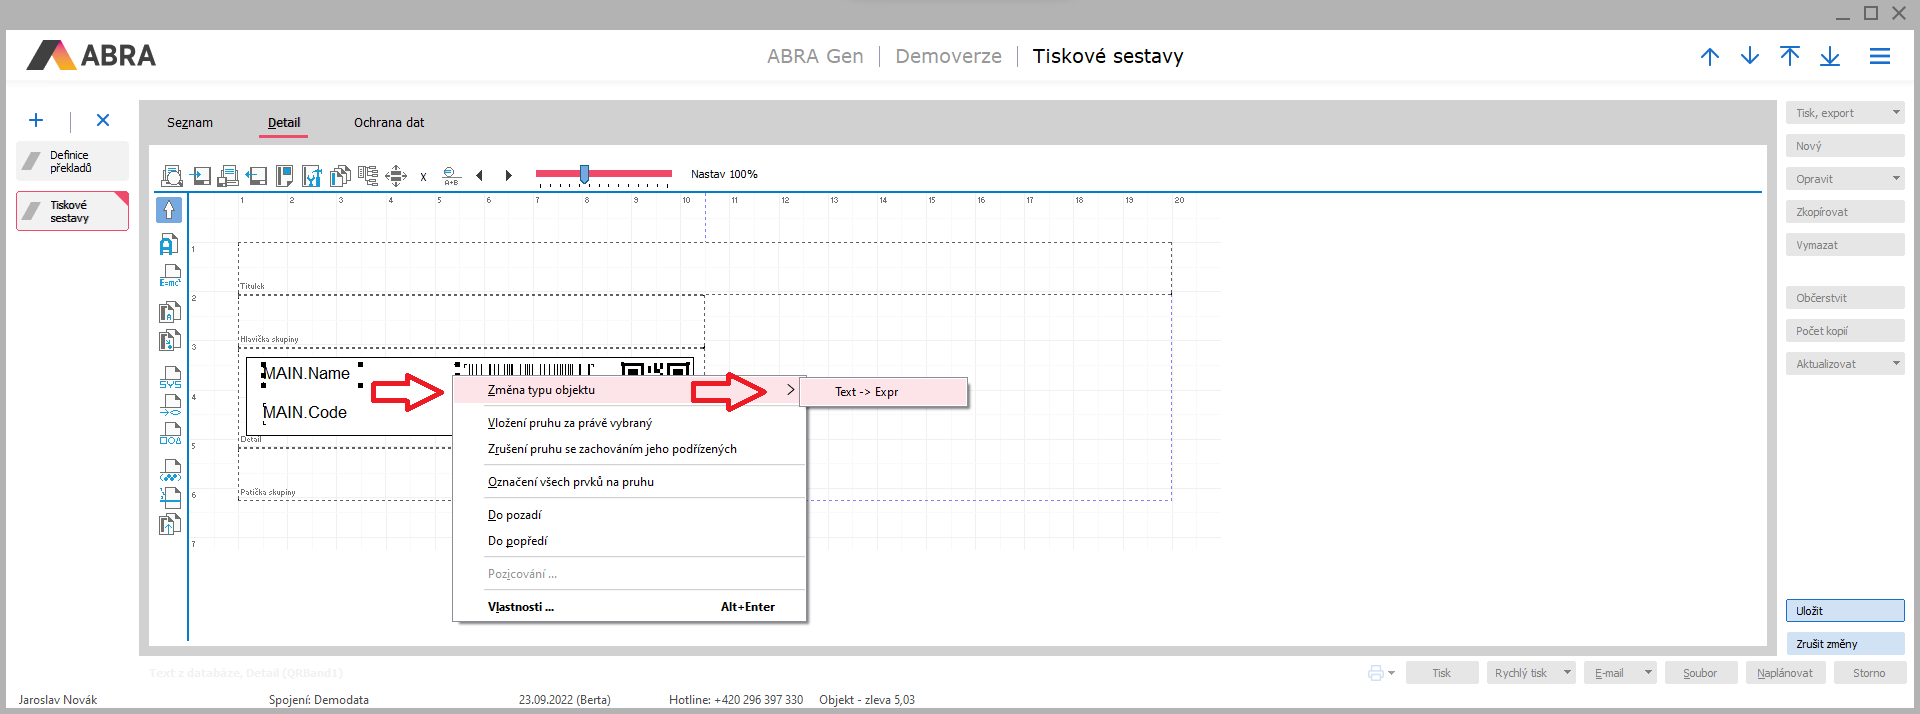Click the tree structure icon in the toolbar
The height and width of the screenshot is (714, 1920).
[x=368, y=176]
